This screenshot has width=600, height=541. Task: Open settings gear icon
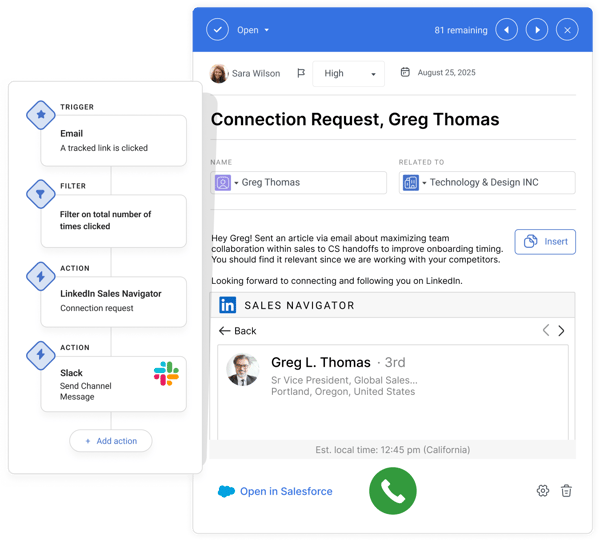pyautogui.click(x=543, y=491)
